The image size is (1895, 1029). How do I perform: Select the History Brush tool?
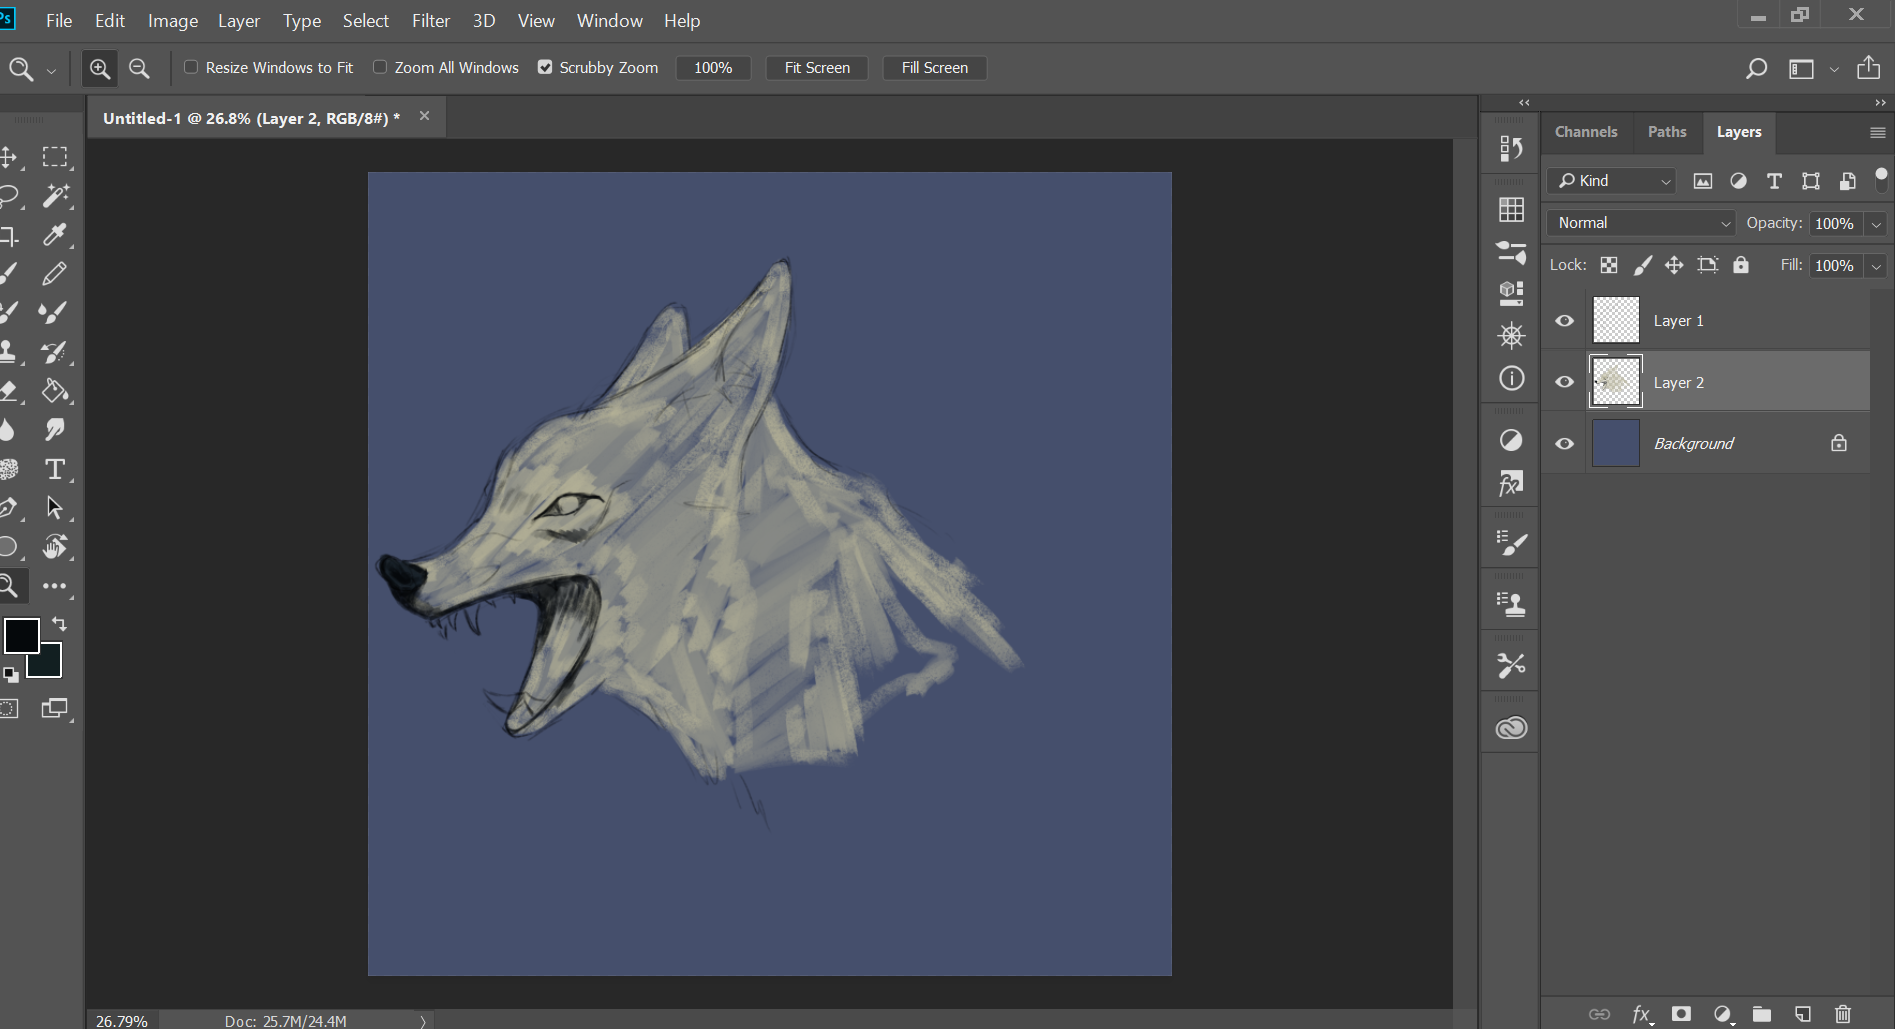point(54,352)
